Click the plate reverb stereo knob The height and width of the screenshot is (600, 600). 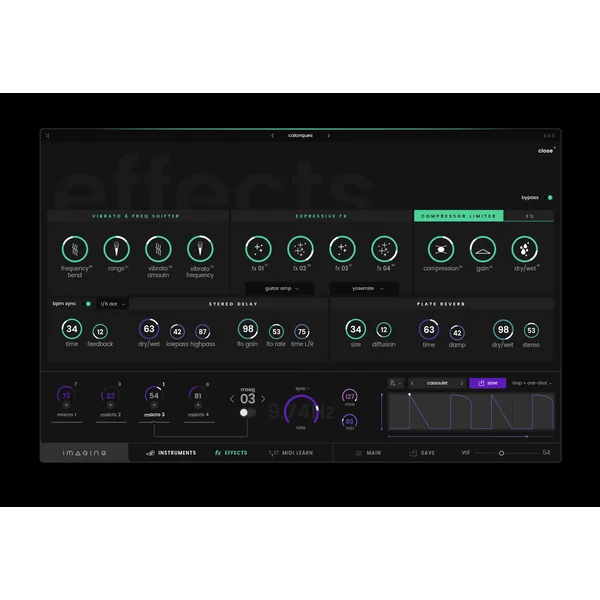point(531,330)
